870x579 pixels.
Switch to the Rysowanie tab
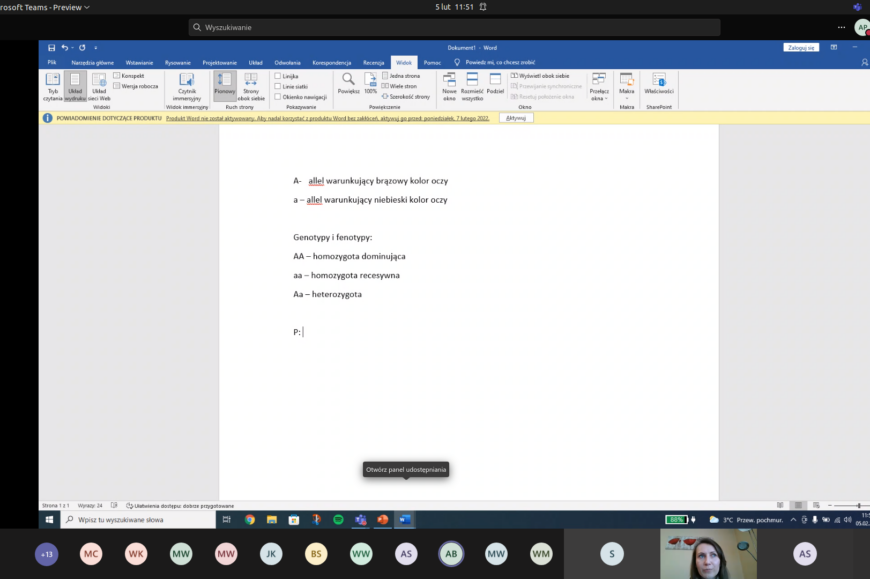178,63
